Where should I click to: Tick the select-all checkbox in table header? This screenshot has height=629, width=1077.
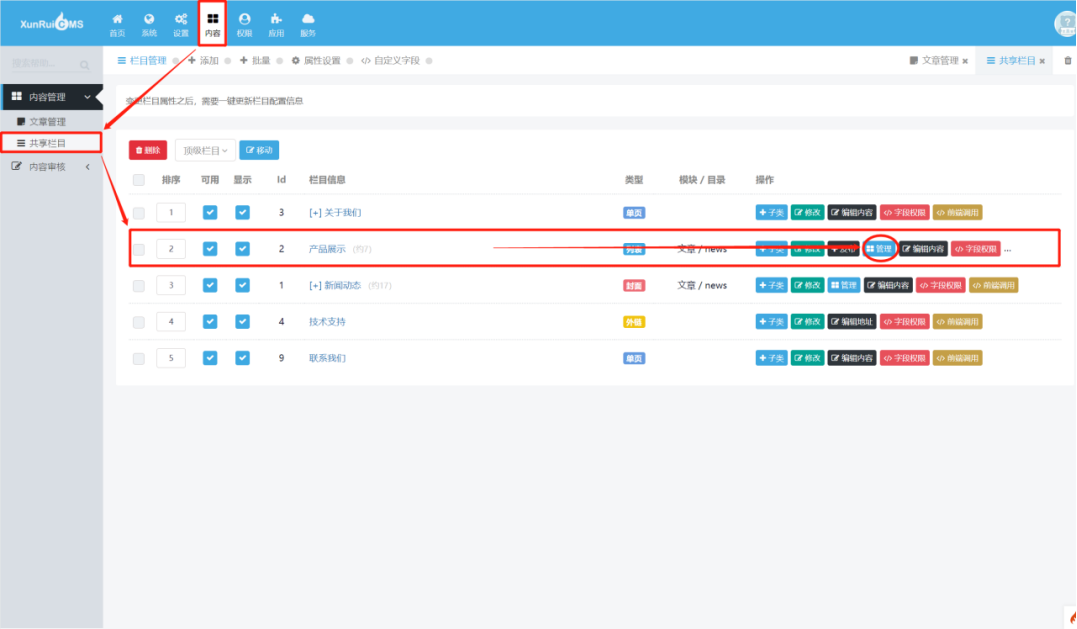[139, 180]
